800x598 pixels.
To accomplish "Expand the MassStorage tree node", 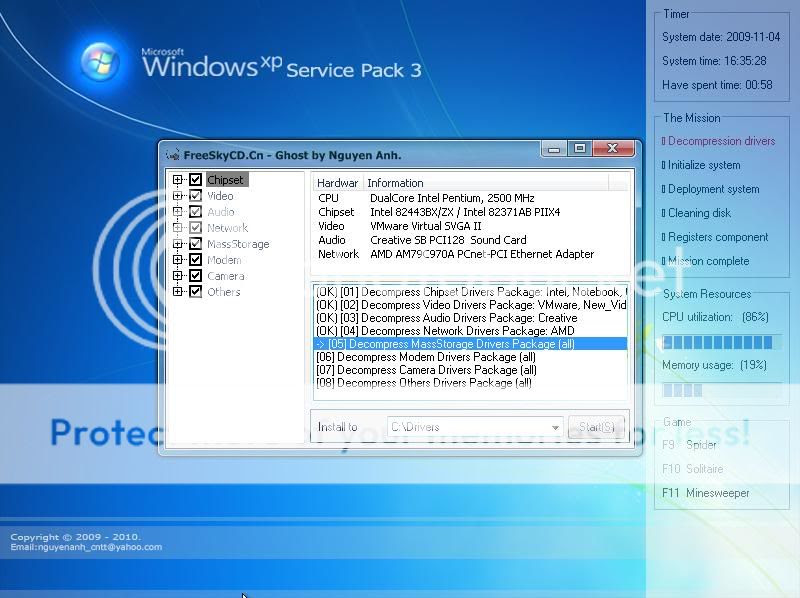I will pos(177,244).
